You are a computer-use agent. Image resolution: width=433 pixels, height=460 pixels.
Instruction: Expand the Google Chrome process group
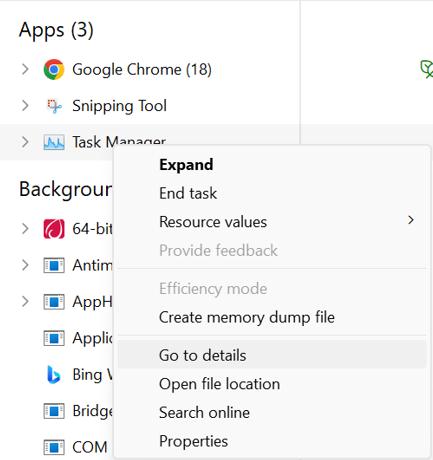[25, 69]
